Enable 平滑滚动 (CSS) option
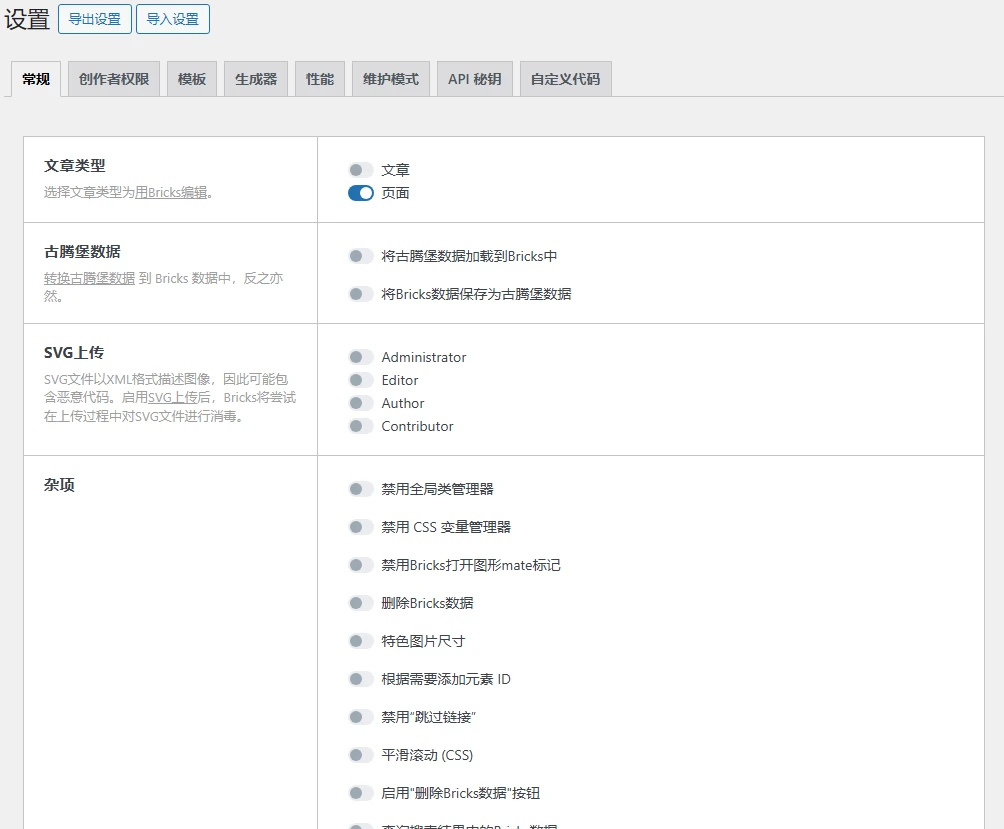 coord(360,755)
